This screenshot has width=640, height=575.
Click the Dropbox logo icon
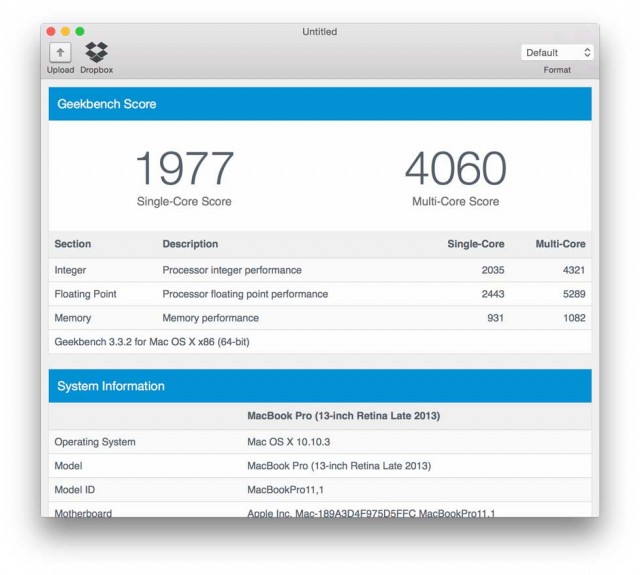(97, 52)
